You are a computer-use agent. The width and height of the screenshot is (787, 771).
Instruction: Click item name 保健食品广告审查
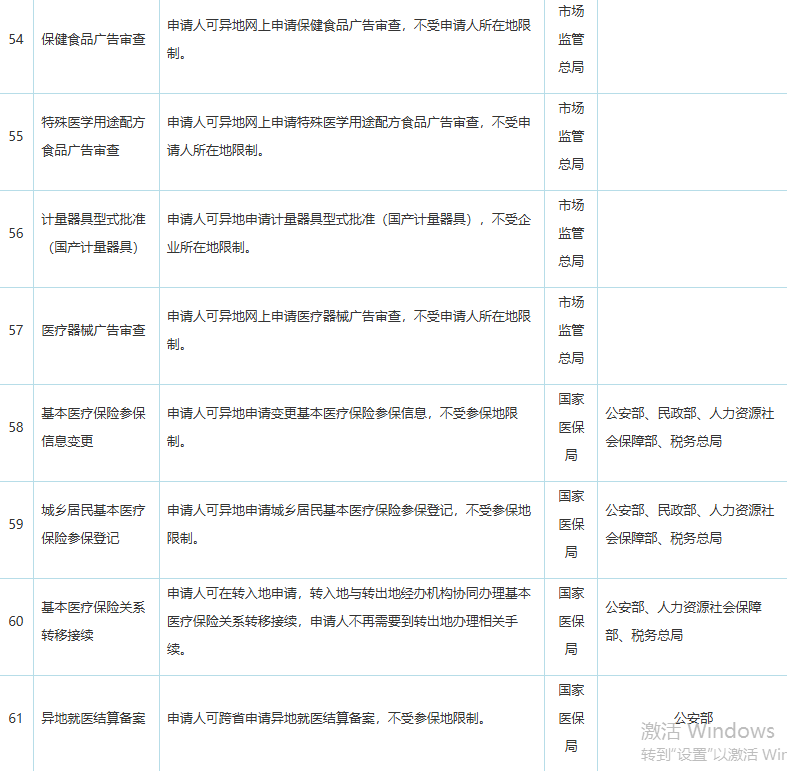[93, 39]
